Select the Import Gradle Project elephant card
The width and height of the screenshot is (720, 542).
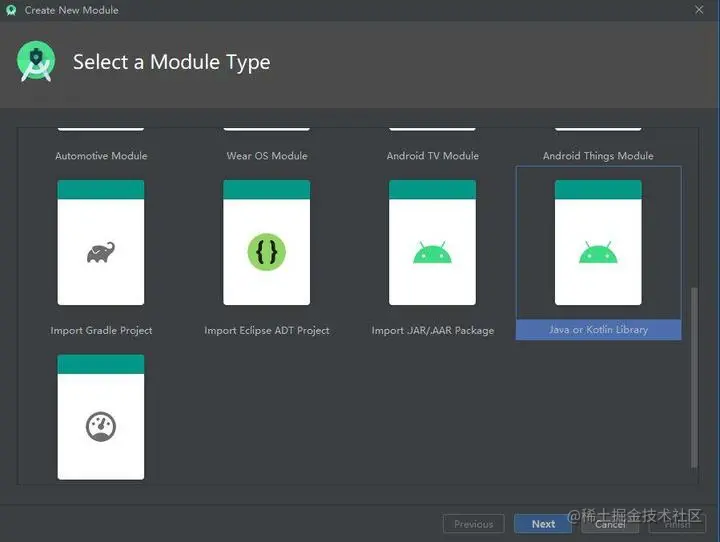point(101,243)
